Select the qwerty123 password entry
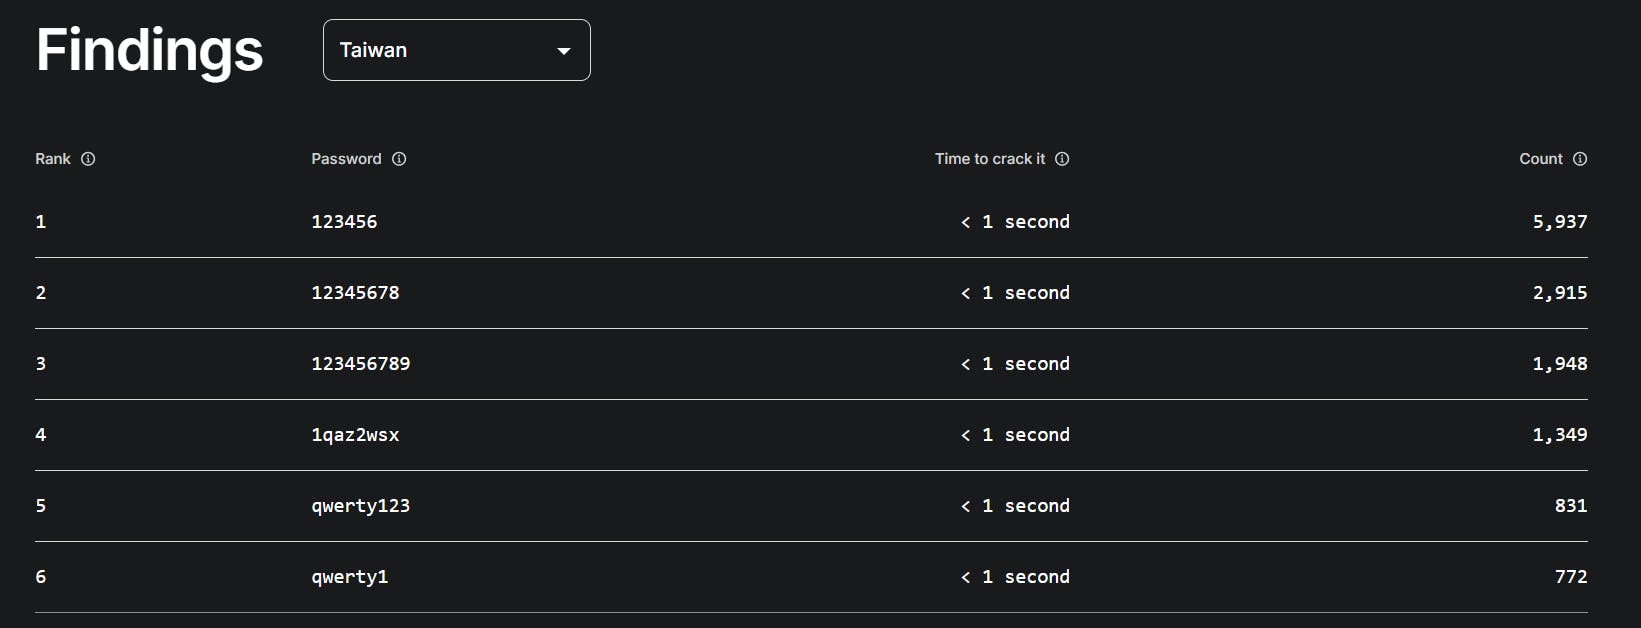 pos(360,506)
